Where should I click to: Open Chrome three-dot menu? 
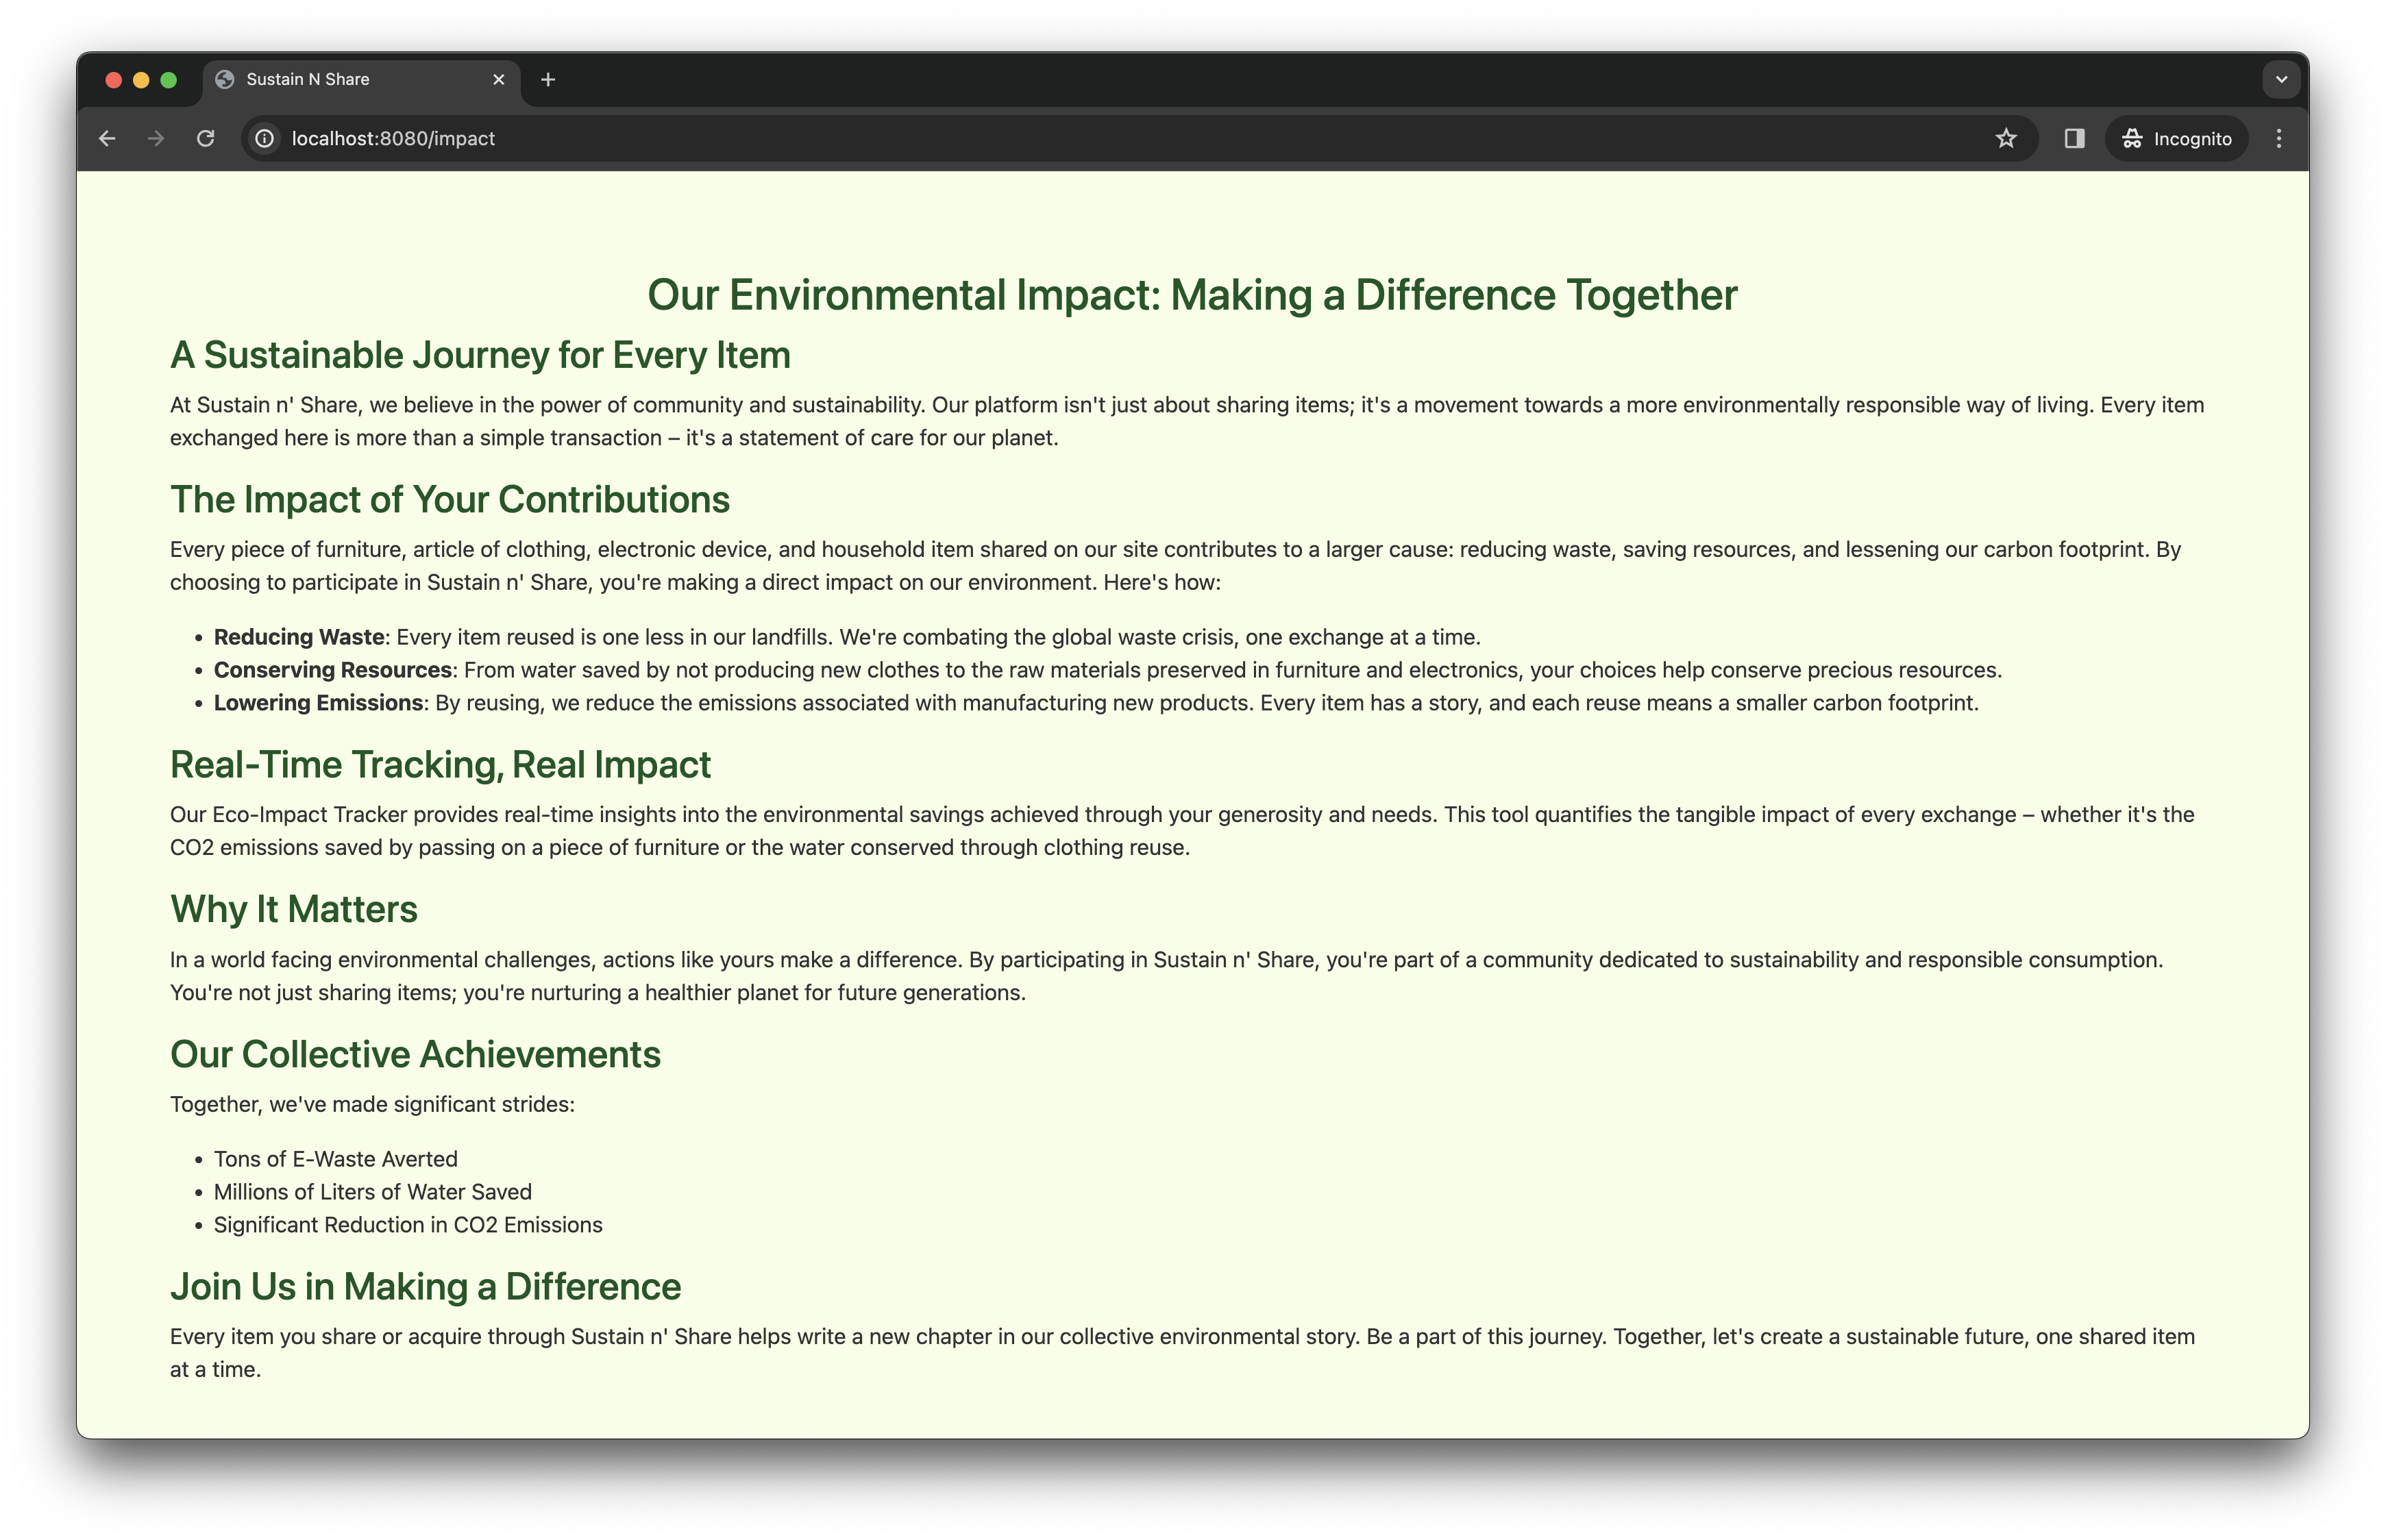click(x=2279, y=139)
